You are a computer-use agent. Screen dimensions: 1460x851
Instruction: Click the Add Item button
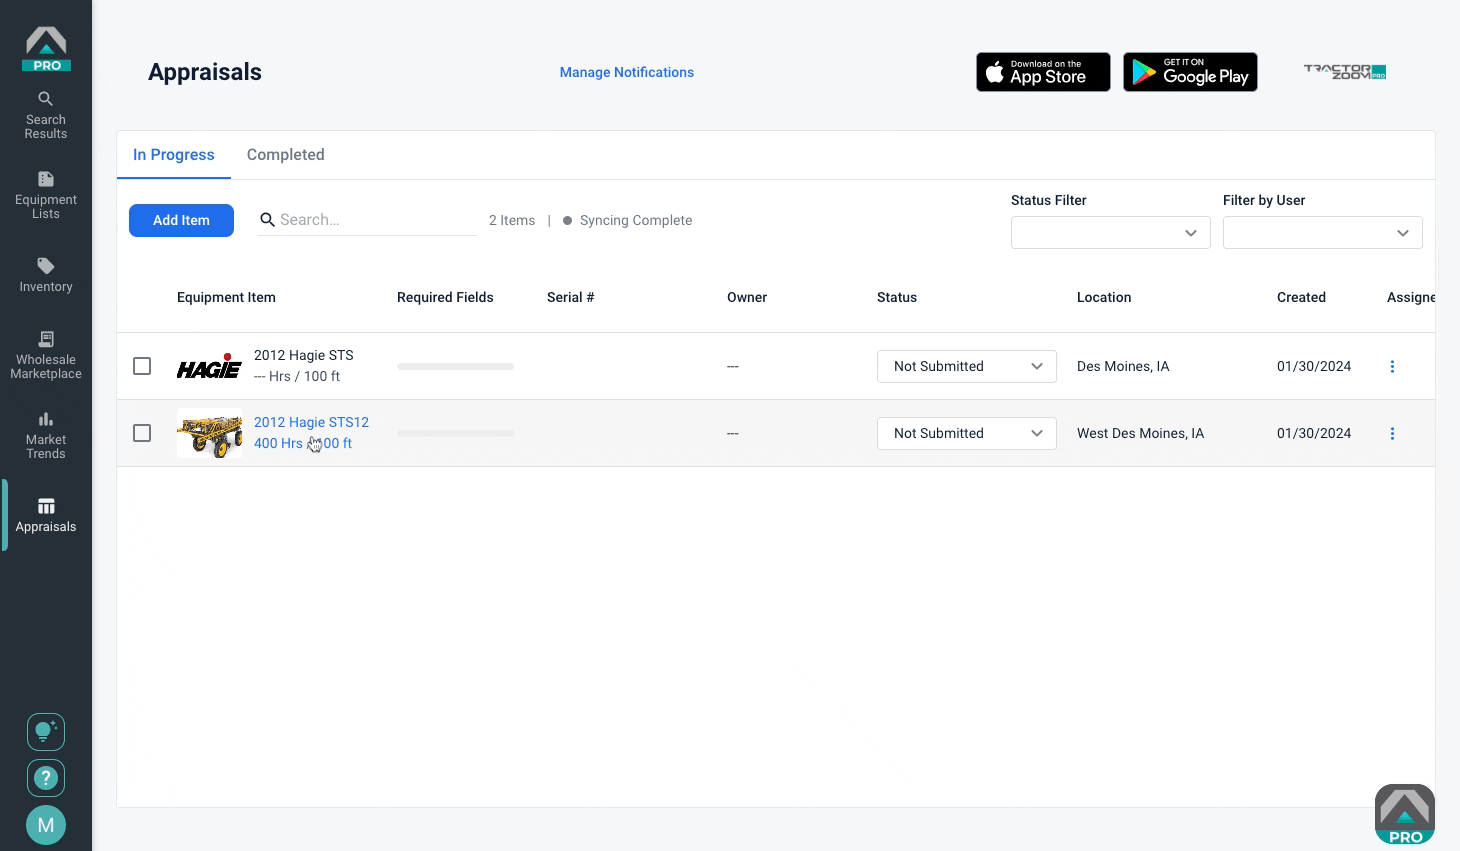click(181, 220)
